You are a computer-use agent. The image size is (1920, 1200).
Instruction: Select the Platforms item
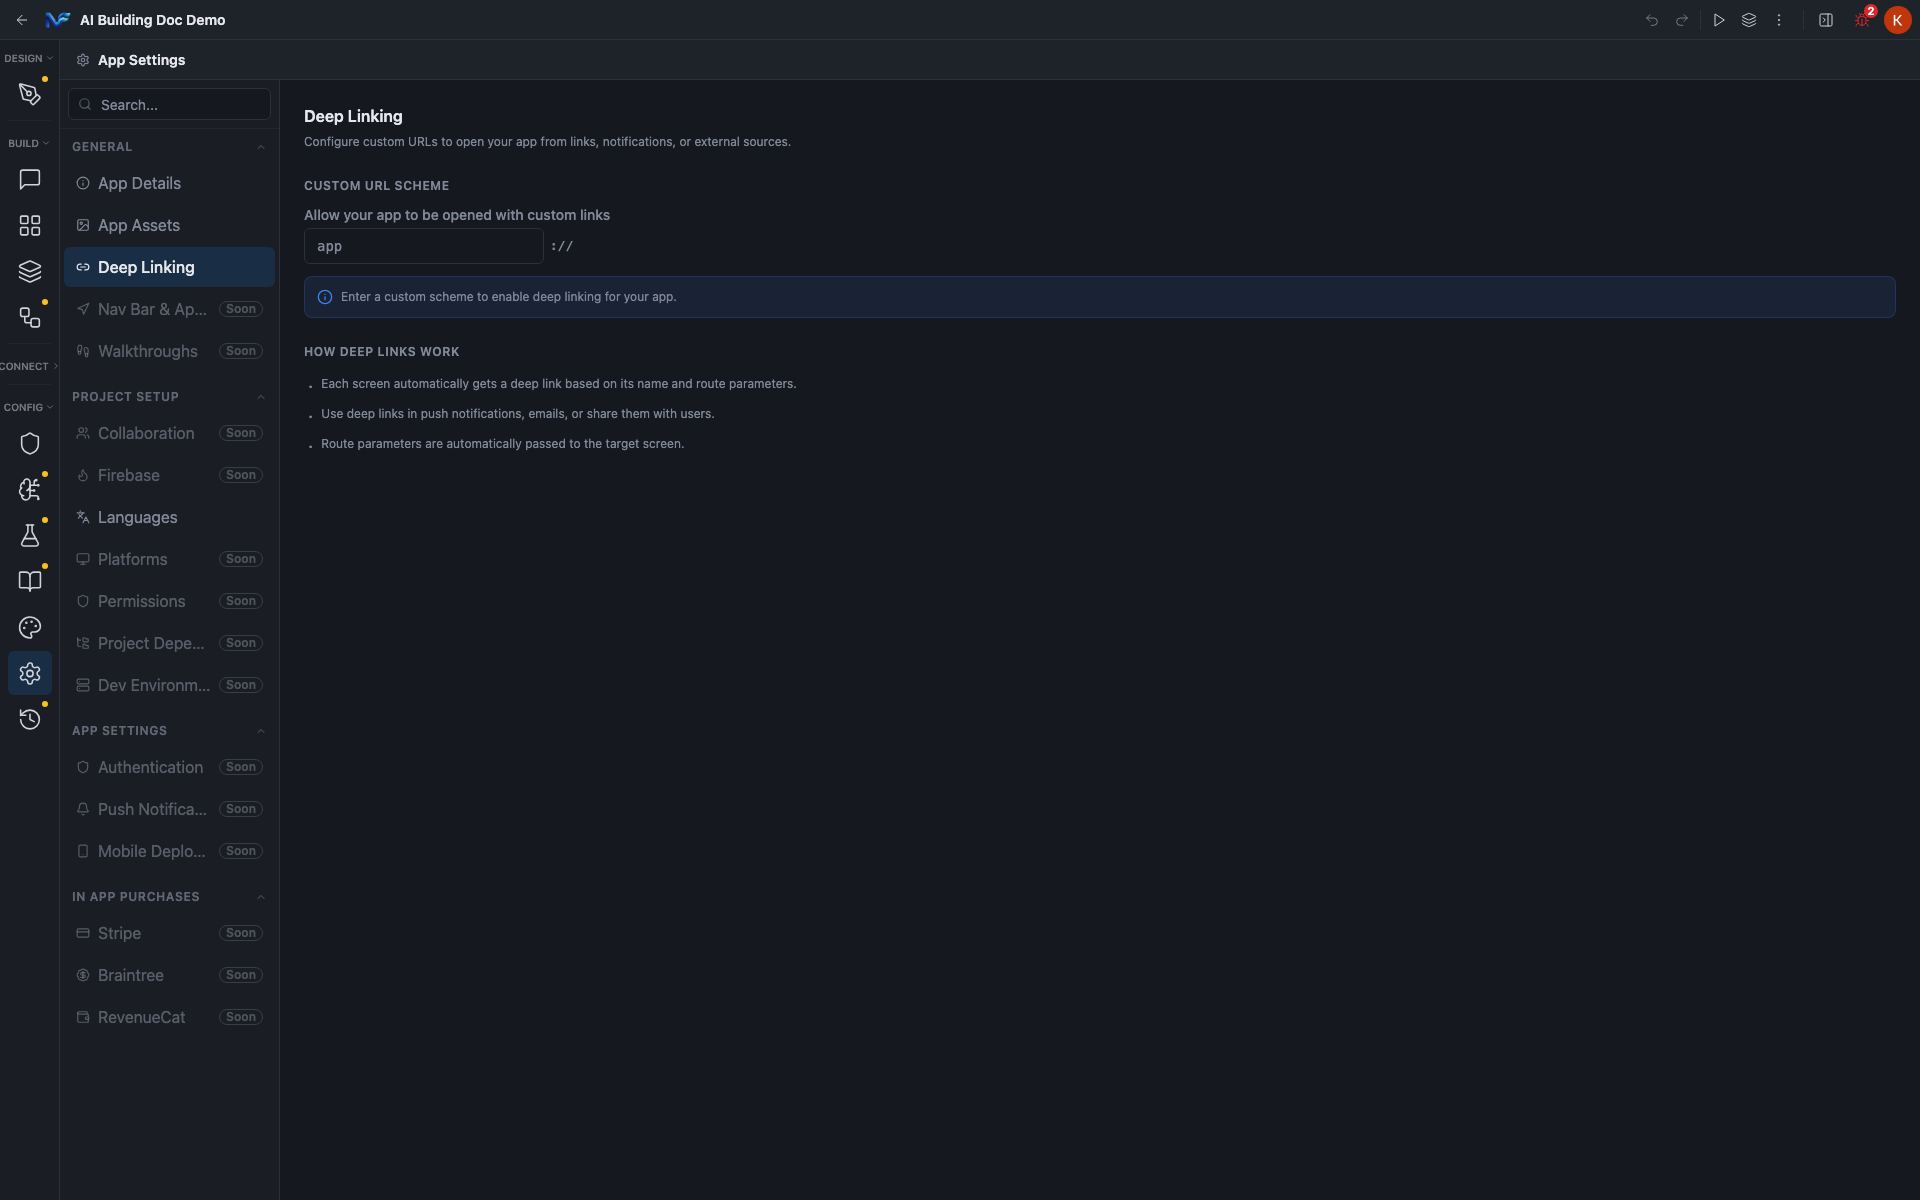point(169,560)
